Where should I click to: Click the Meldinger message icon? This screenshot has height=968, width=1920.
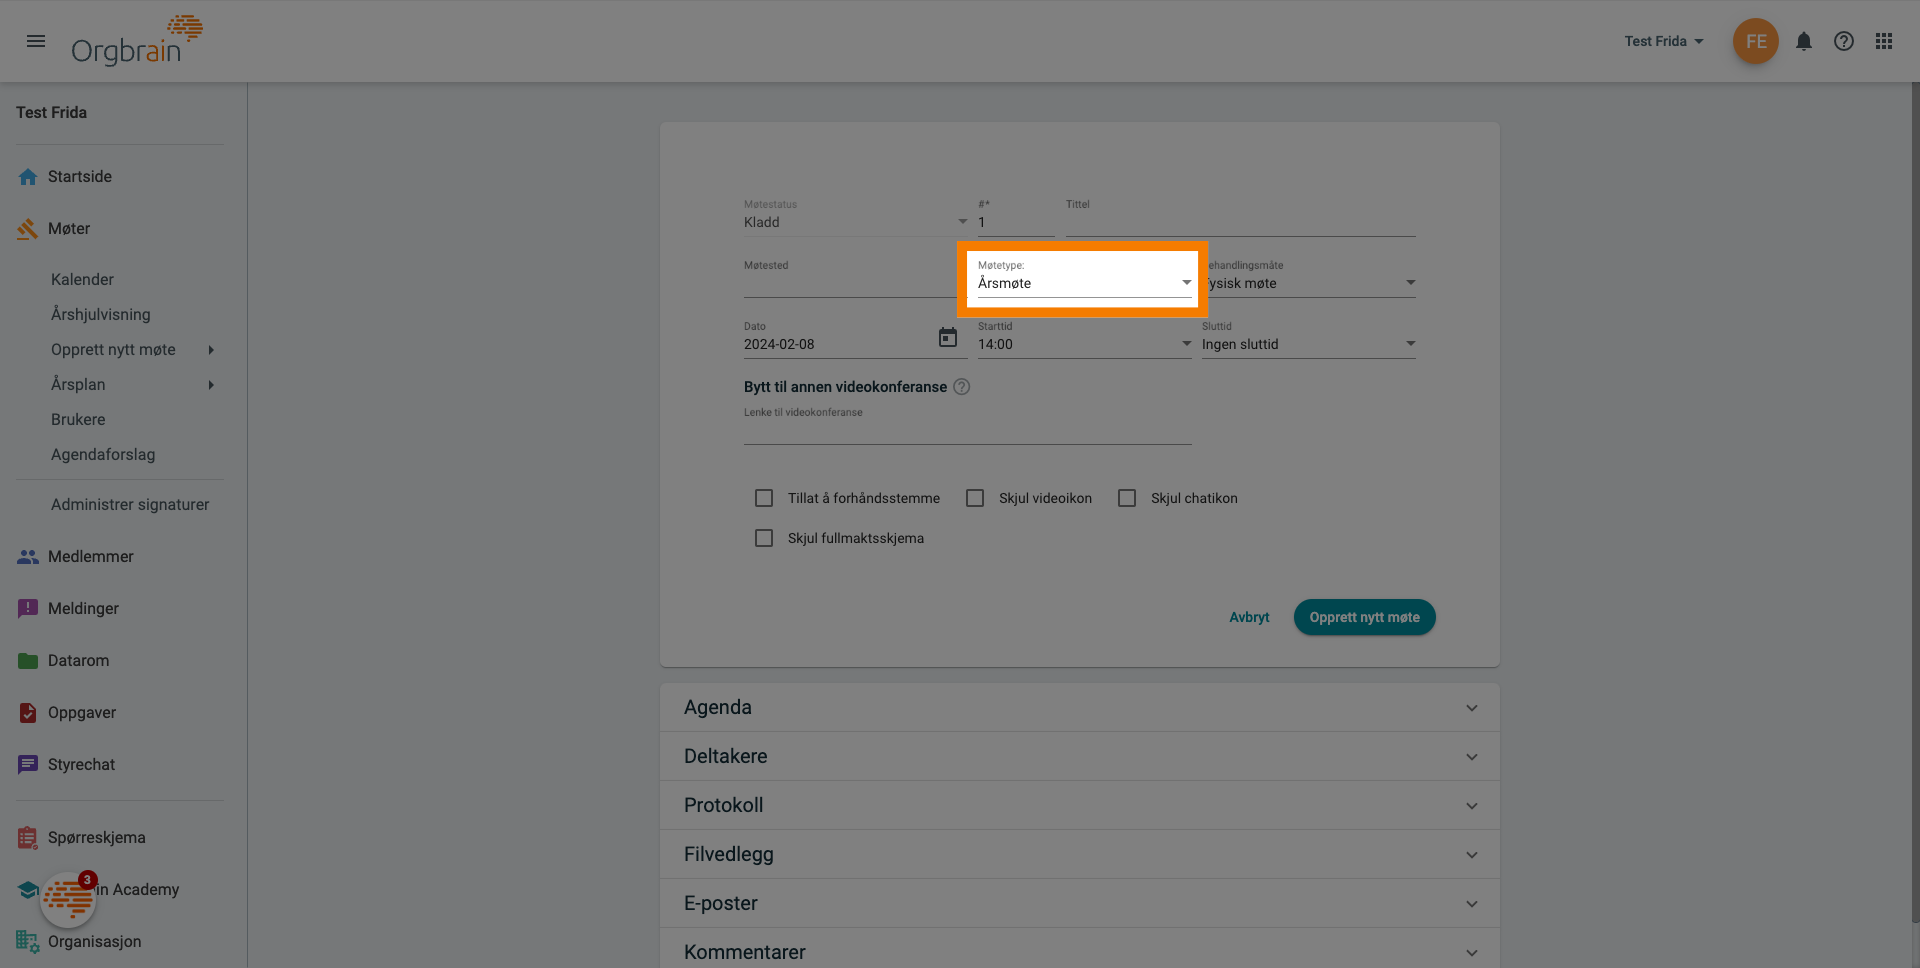coord(28,609)
